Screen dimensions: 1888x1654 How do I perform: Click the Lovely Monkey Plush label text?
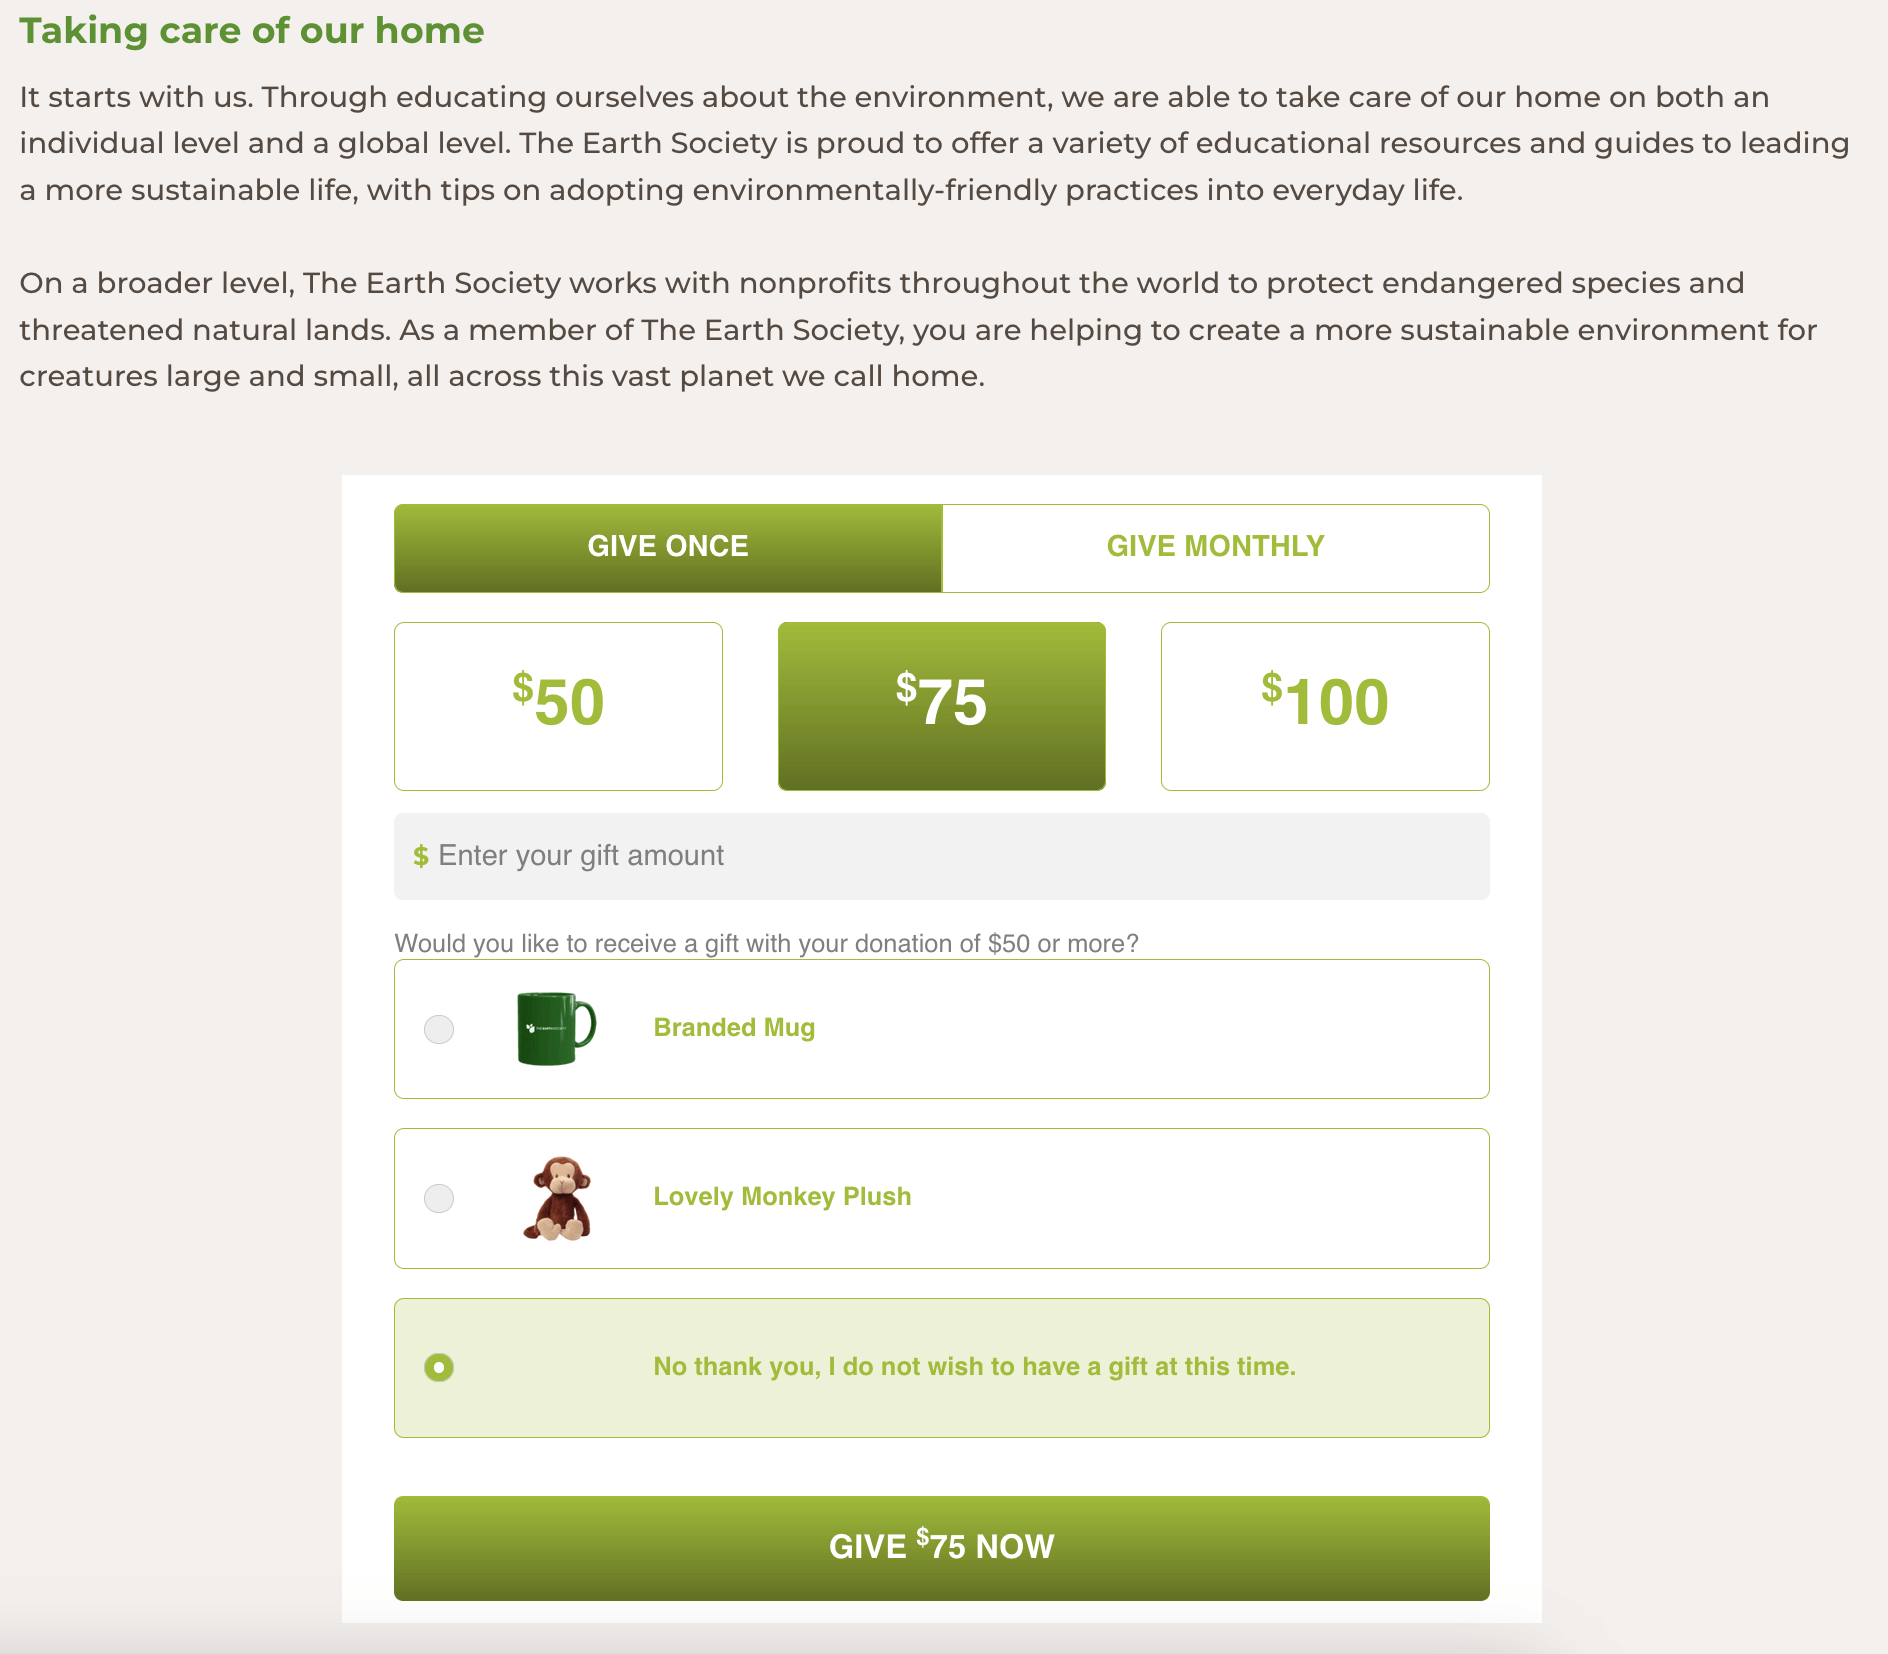[x=782, y=1197]
